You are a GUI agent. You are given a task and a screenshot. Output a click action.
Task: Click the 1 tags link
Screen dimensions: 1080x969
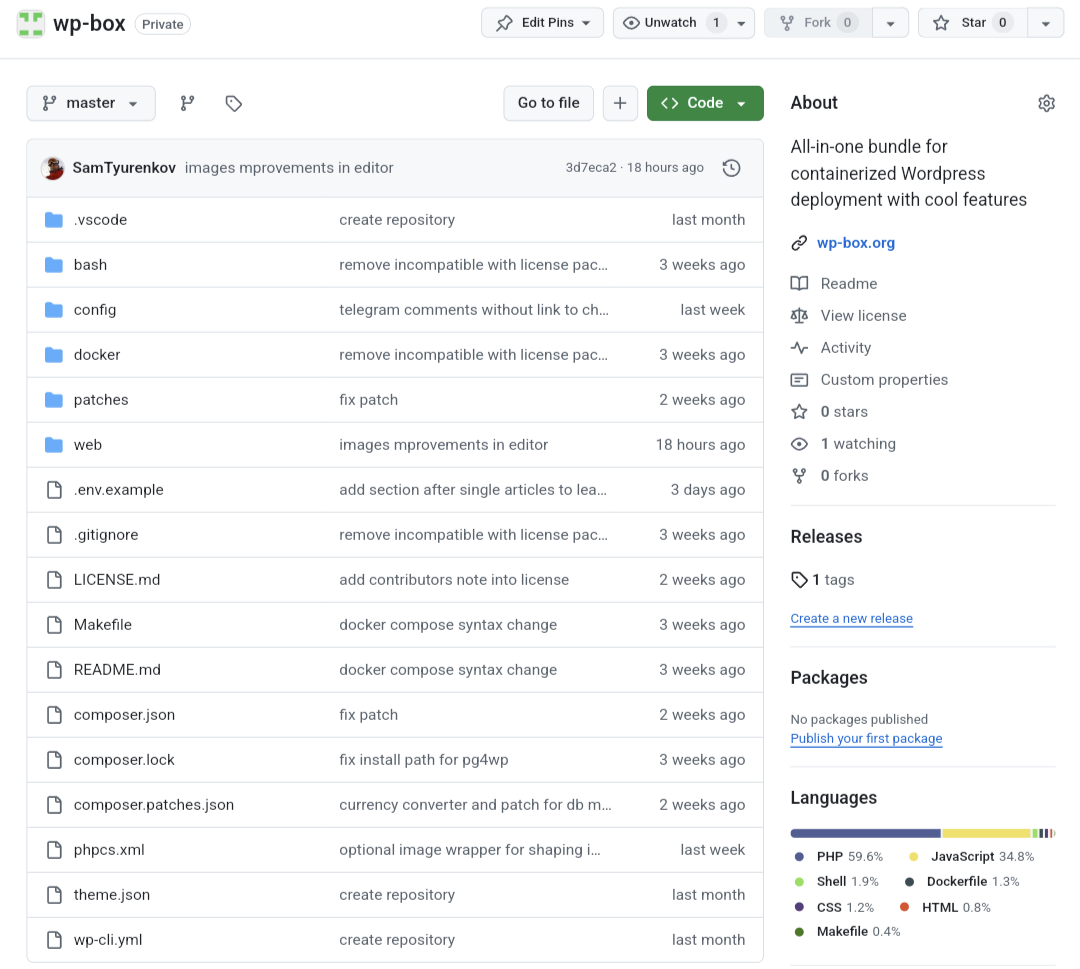(x=833, y=580)
